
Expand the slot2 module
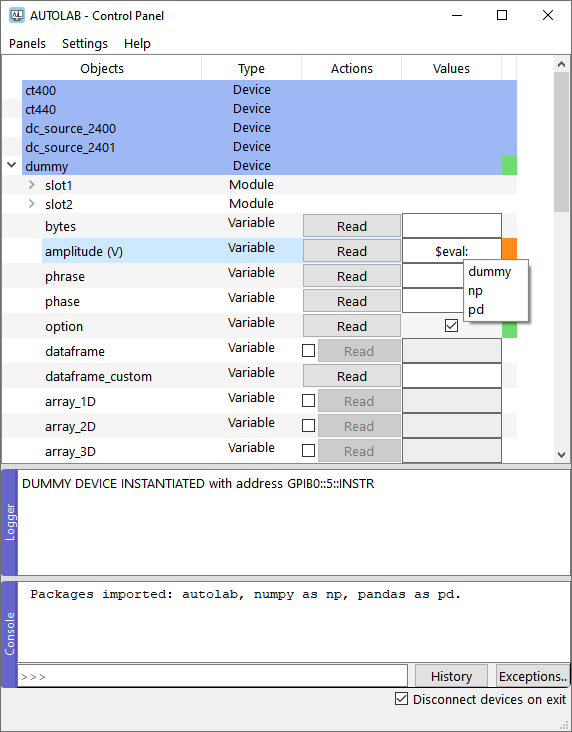click(x=32, y=204)
